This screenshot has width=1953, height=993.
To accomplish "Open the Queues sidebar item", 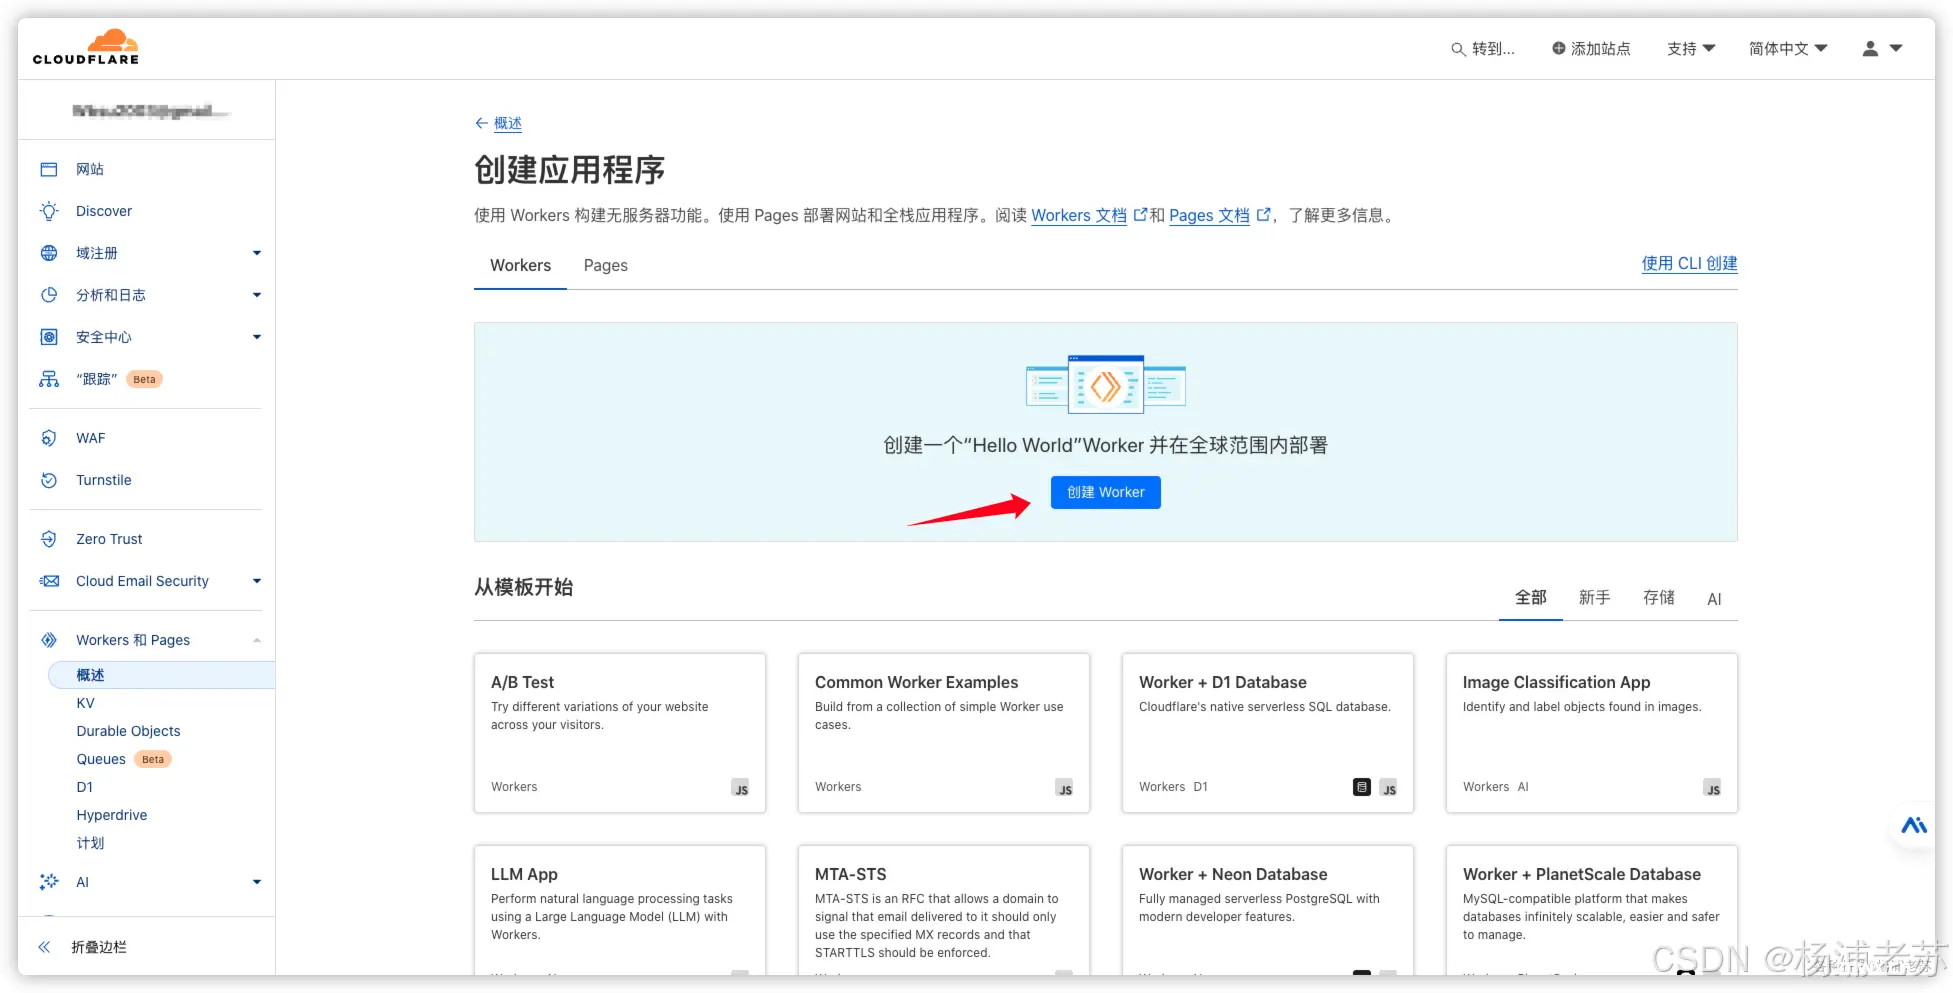I will pos(101,759).
